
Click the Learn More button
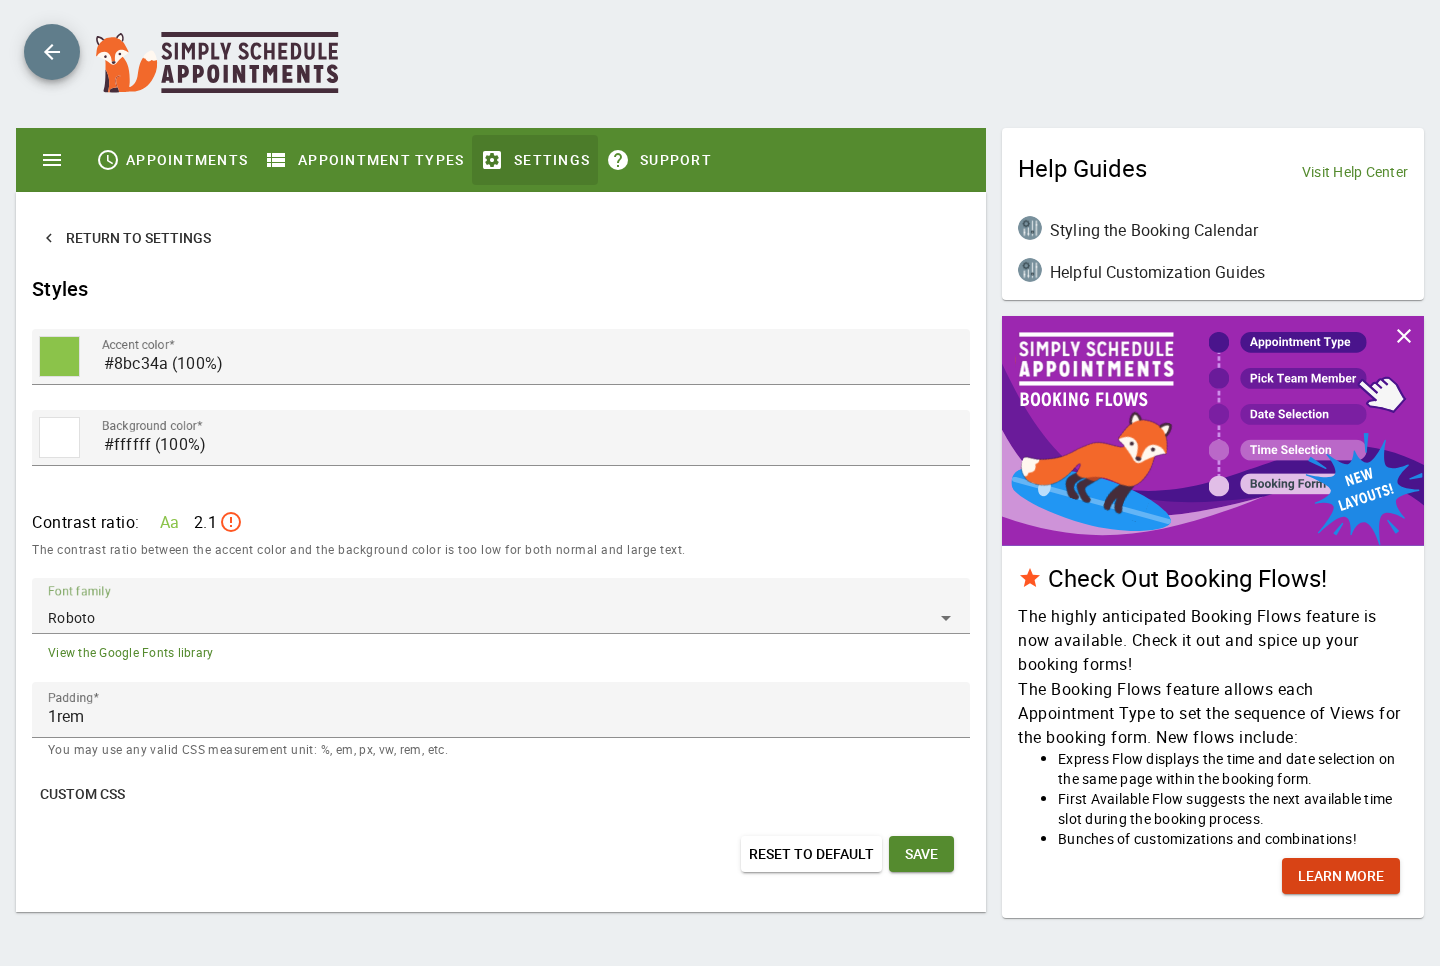(x=1341, y=876)
